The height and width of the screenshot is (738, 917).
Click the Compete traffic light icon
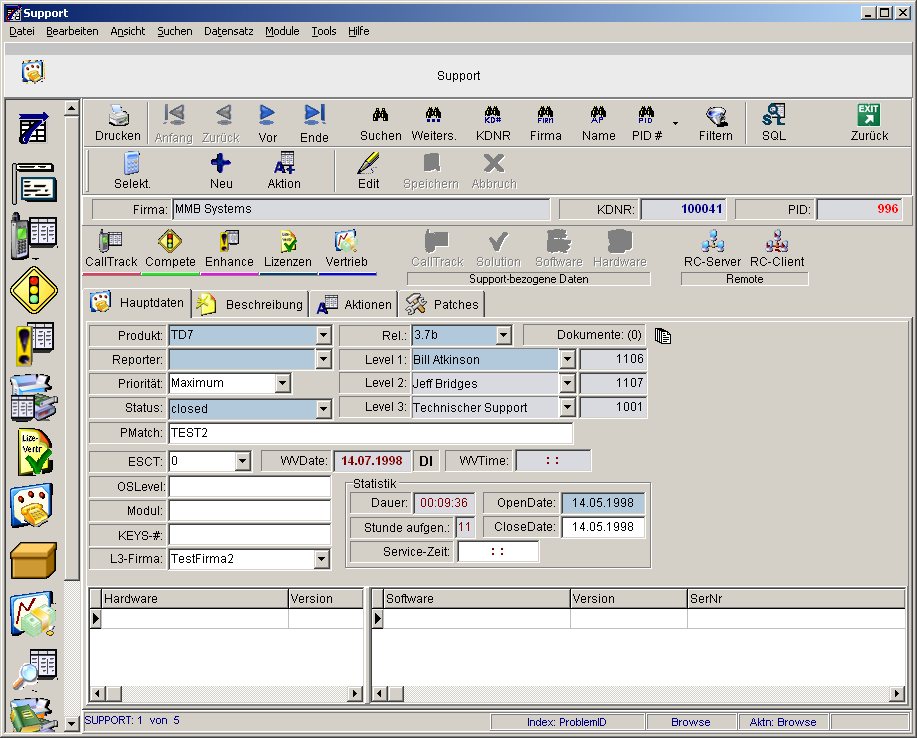click(170, 248)
